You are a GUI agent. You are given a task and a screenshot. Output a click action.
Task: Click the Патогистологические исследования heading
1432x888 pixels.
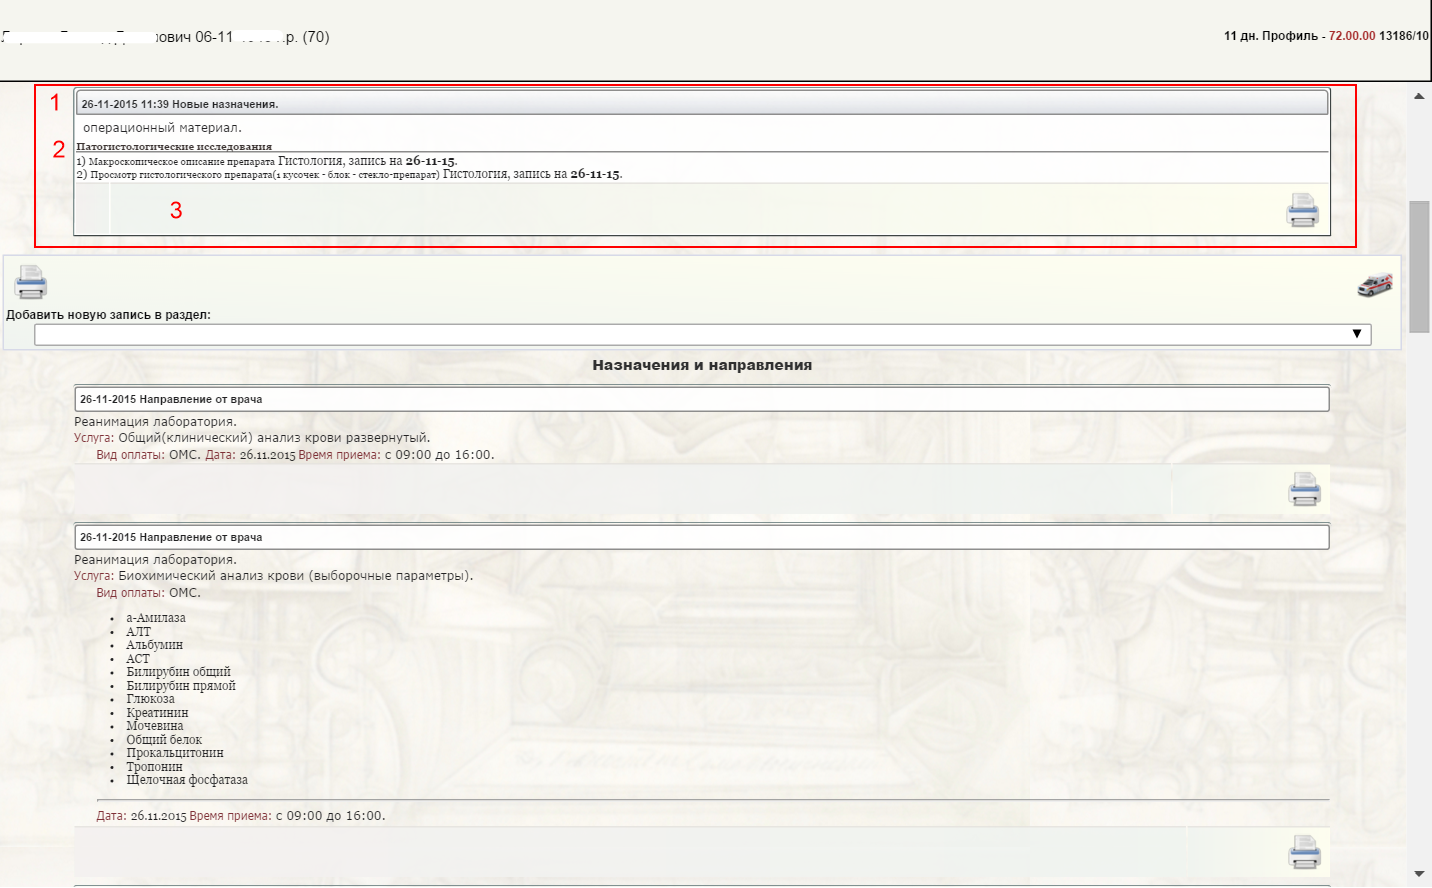tap(174, 147)
